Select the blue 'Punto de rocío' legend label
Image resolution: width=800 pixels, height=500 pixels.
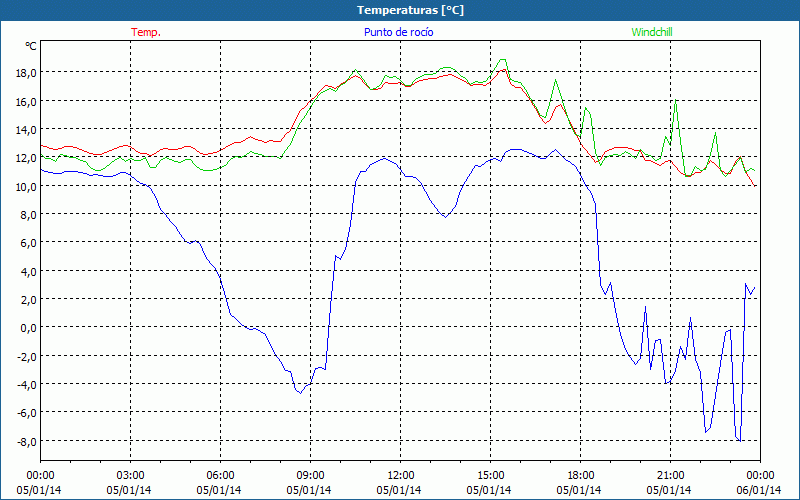click(398, 32)
